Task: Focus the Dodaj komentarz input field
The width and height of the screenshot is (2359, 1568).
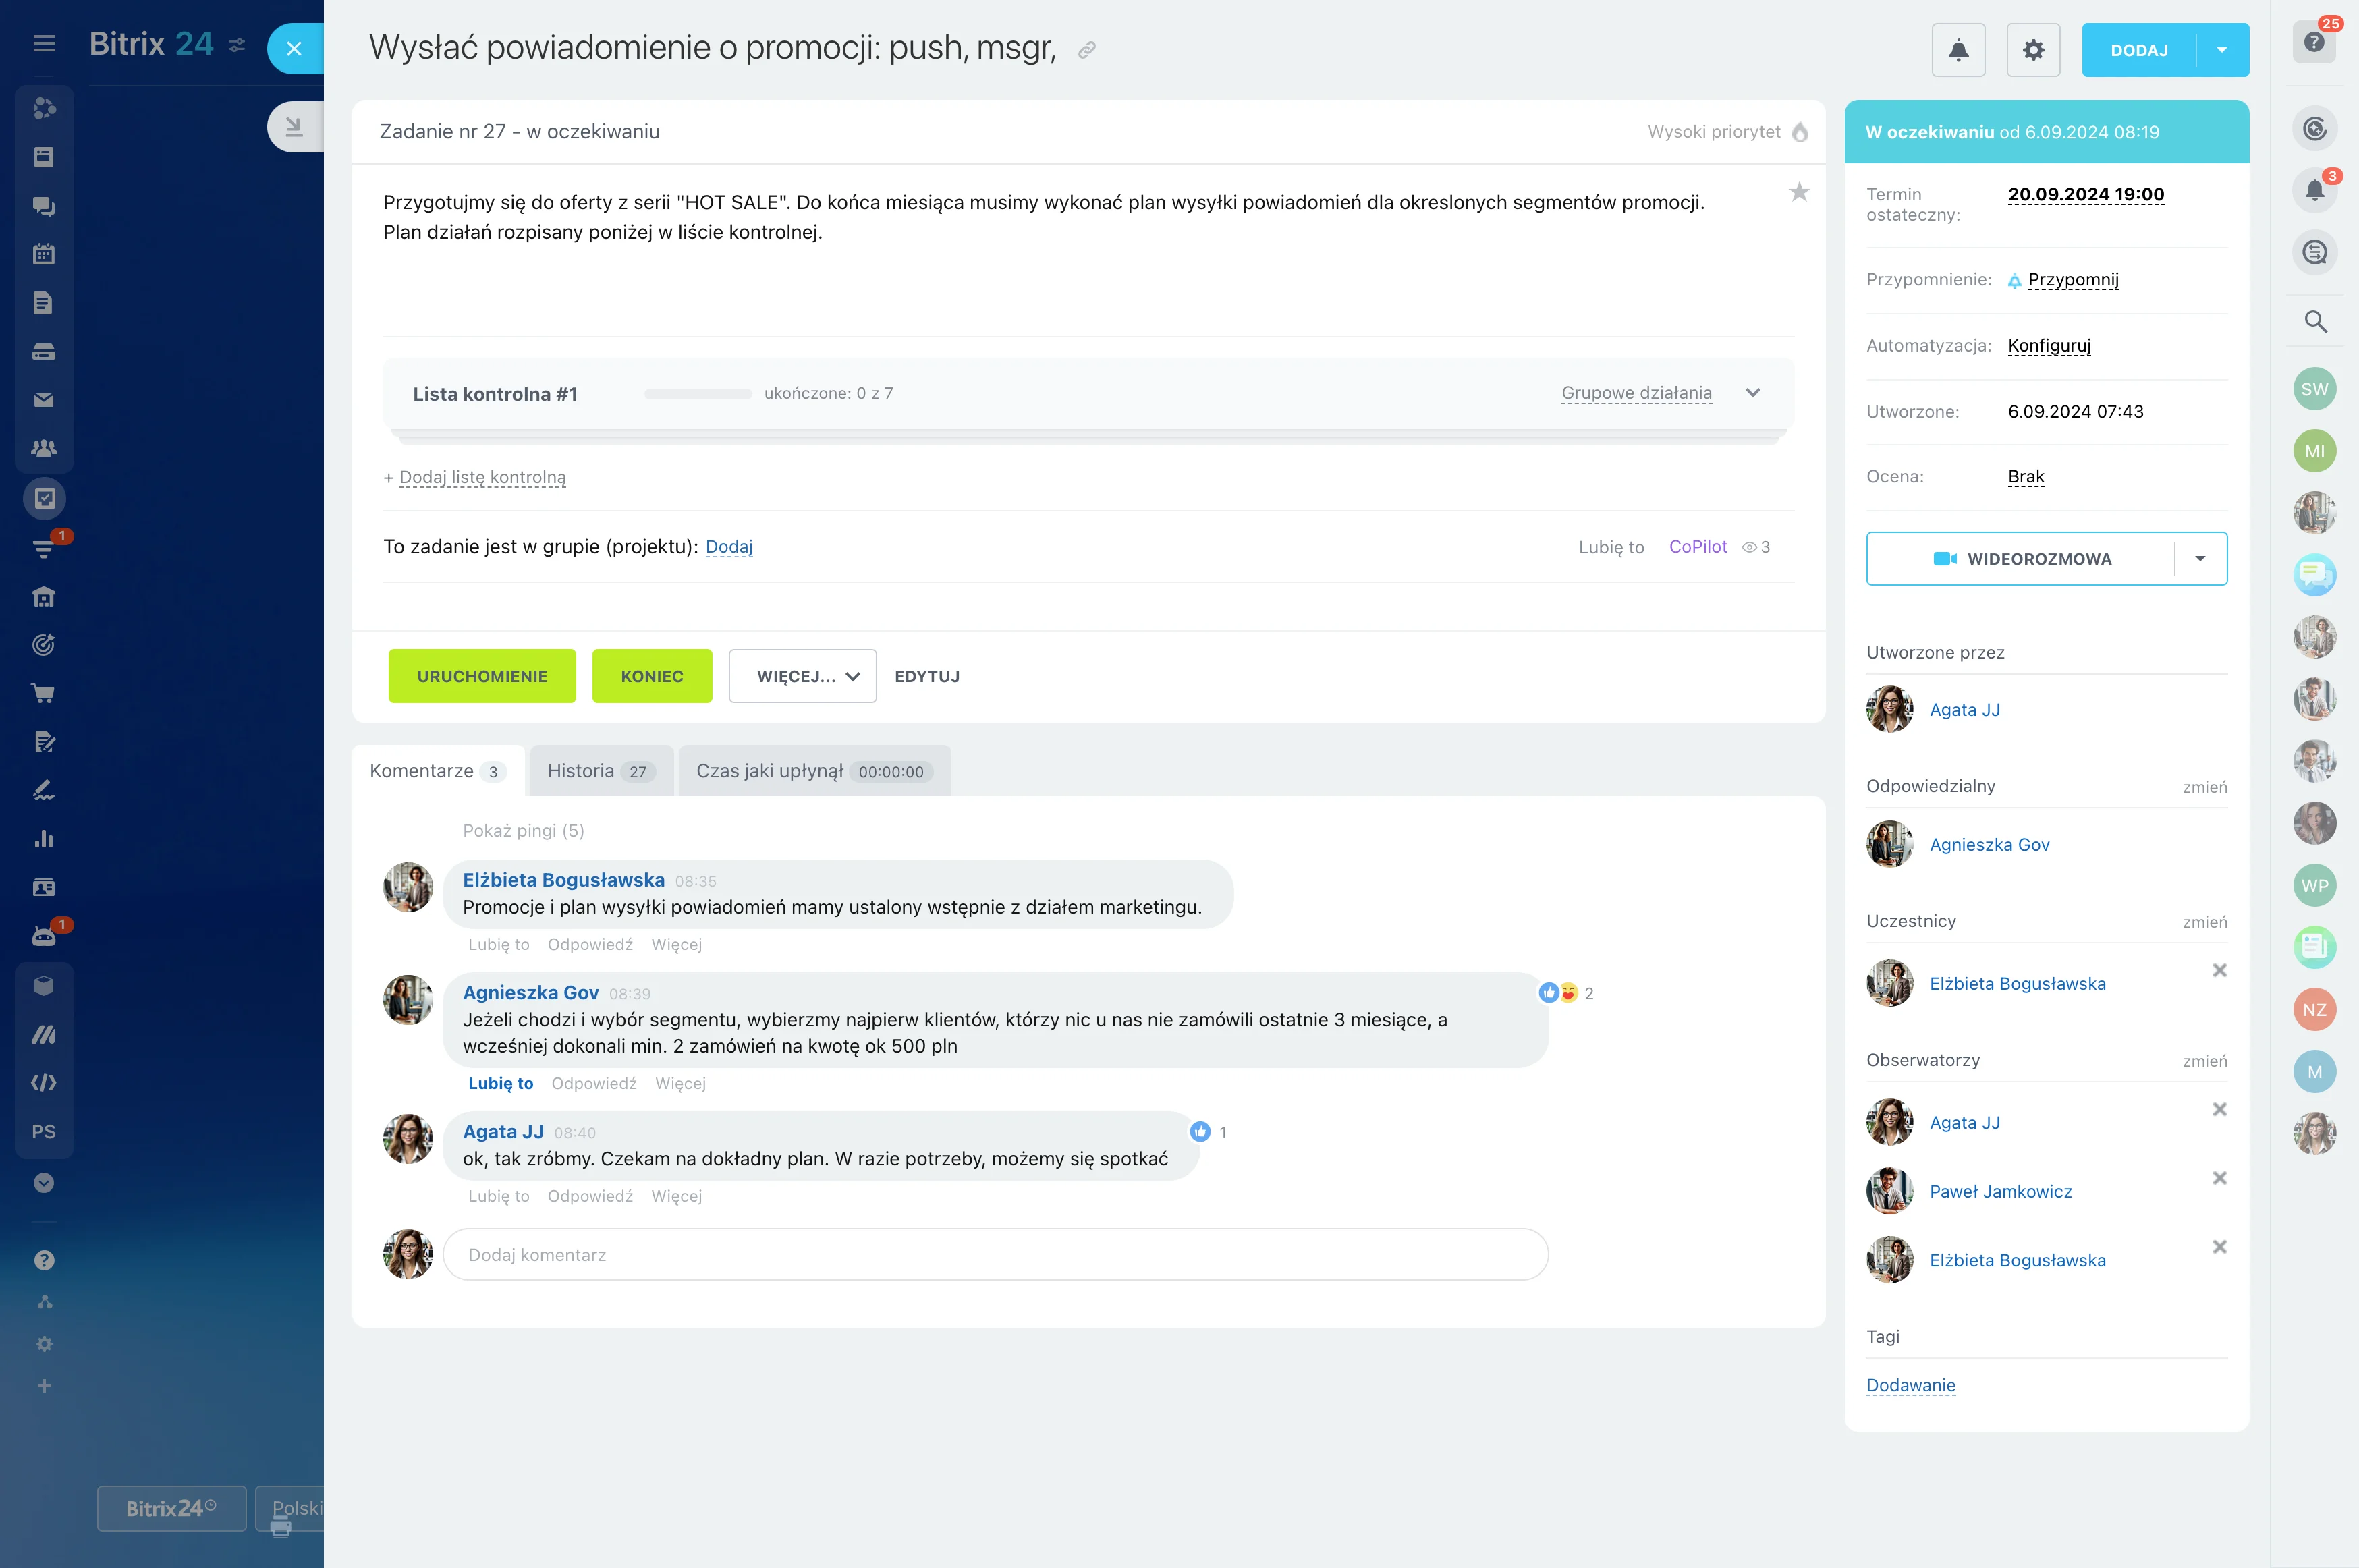Action: coord(995,1254)
